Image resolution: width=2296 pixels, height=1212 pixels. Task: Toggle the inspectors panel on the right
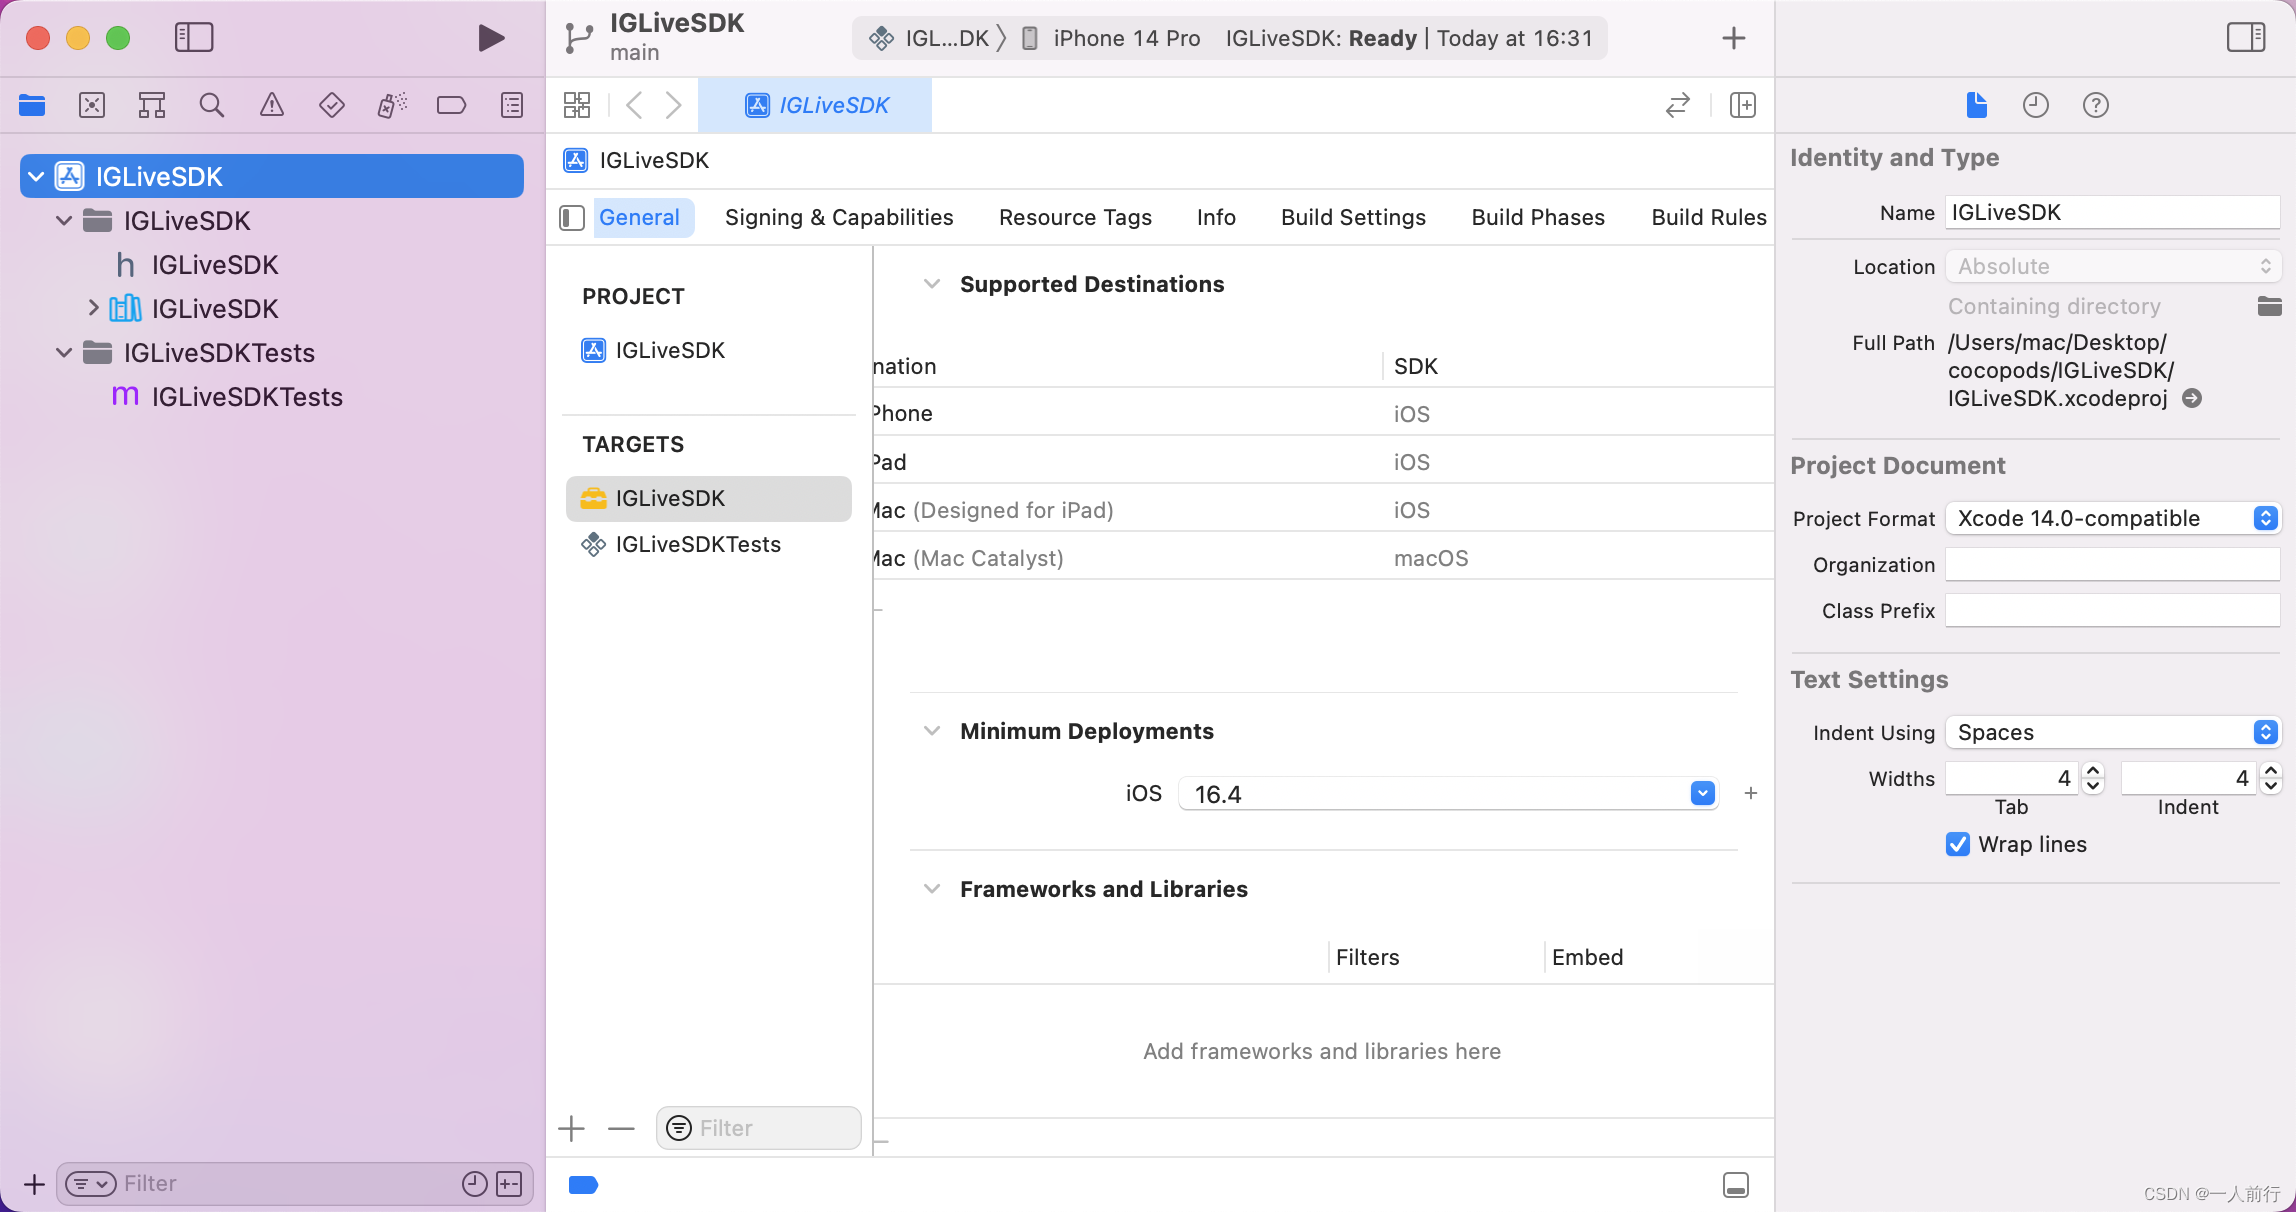(x=2246, y=38)
